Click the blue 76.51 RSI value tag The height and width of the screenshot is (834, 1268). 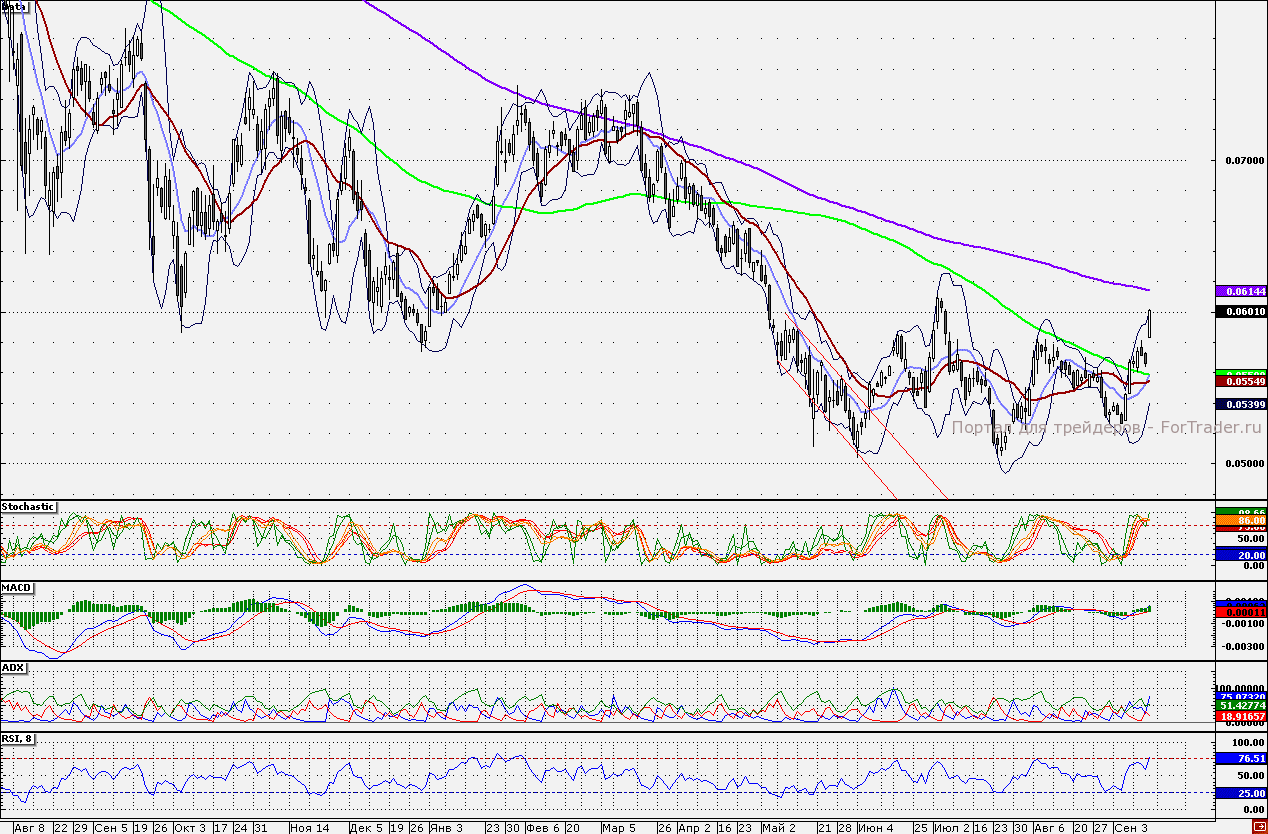pos(1240,759)
